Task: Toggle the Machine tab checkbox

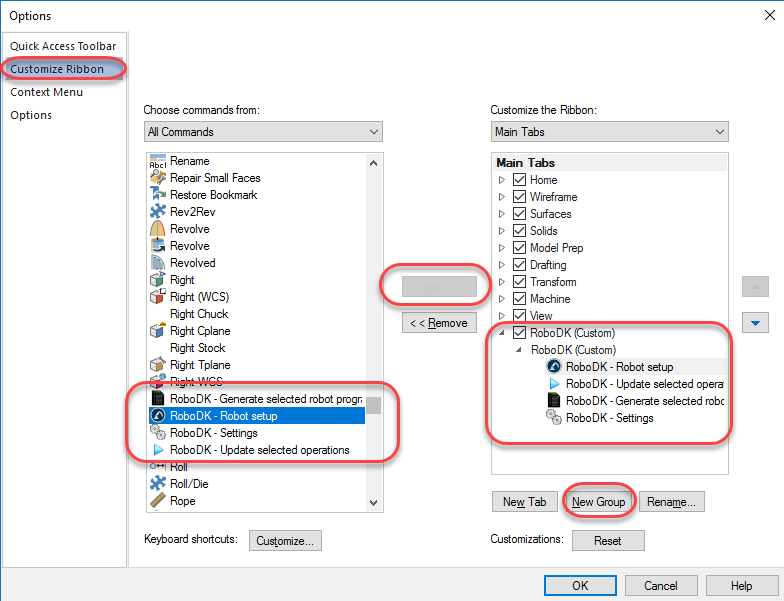Action: [519, 299]
